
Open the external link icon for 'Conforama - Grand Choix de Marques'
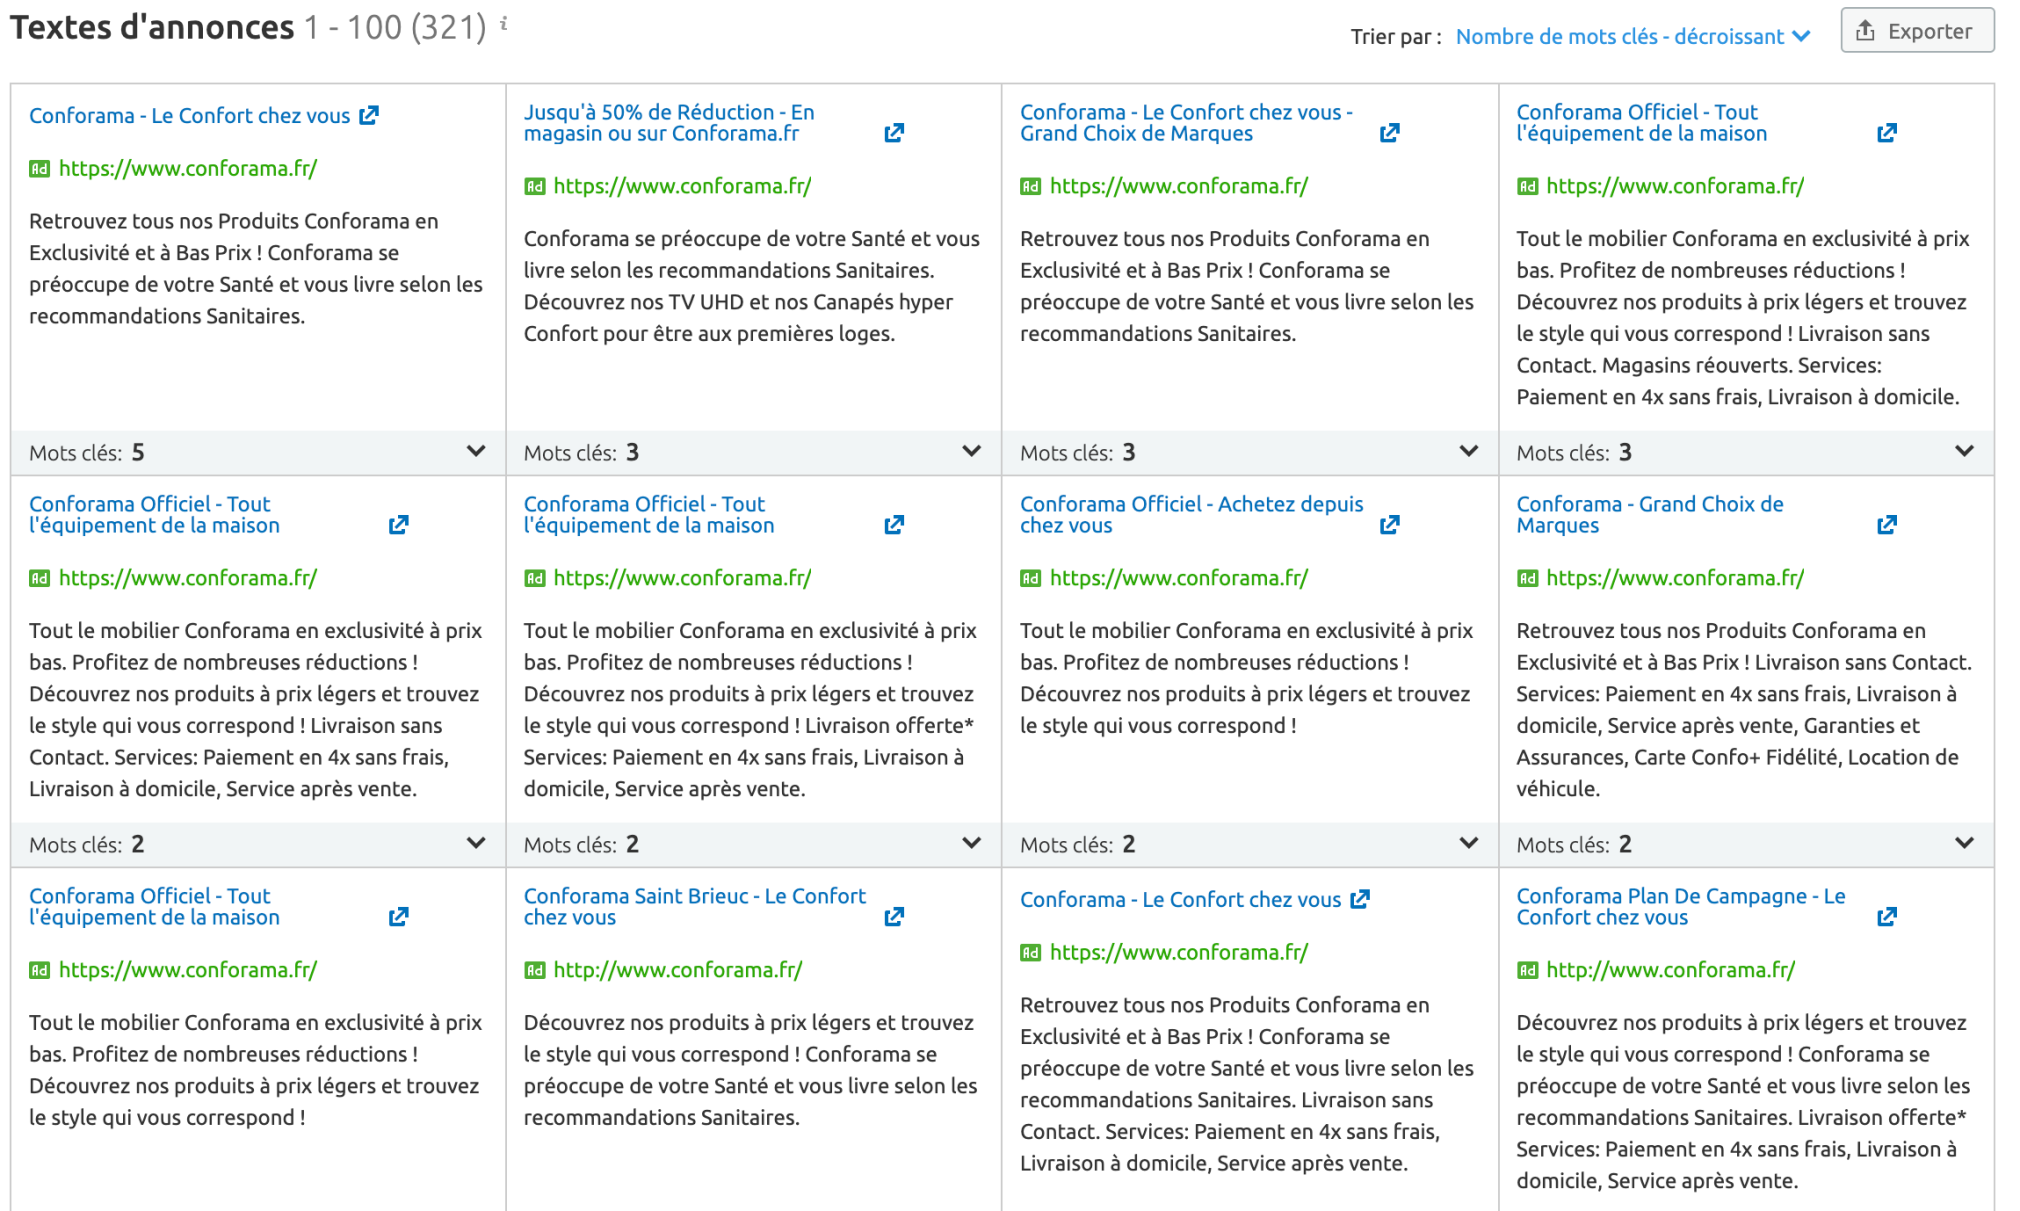click(1886, 525)
